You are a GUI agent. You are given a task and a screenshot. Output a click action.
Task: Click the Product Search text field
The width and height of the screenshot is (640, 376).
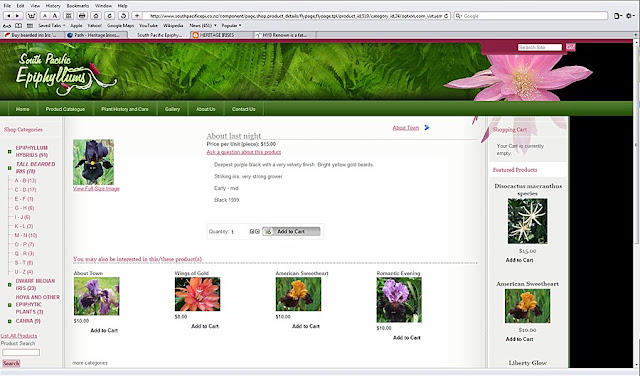pyautogui.click(x=21, y=352)
